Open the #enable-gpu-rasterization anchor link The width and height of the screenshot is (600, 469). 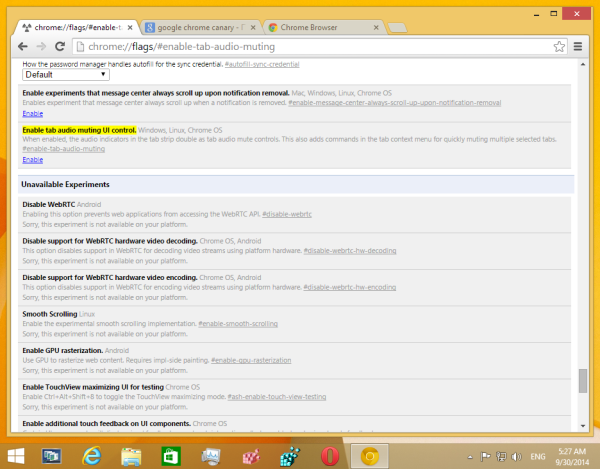251,360
